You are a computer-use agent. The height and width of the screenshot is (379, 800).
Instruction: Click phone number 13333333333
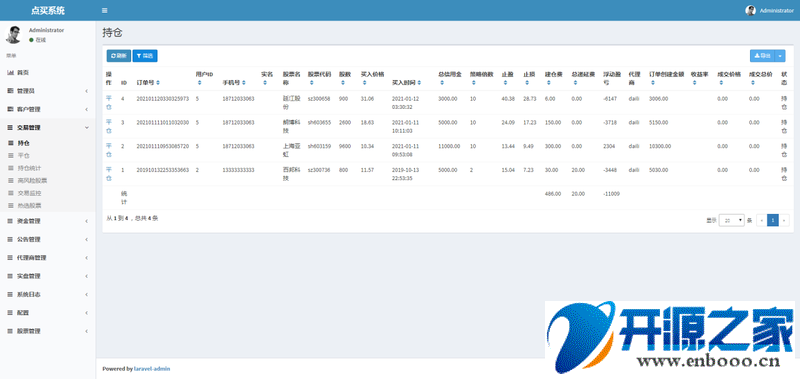tap(238, 170)
